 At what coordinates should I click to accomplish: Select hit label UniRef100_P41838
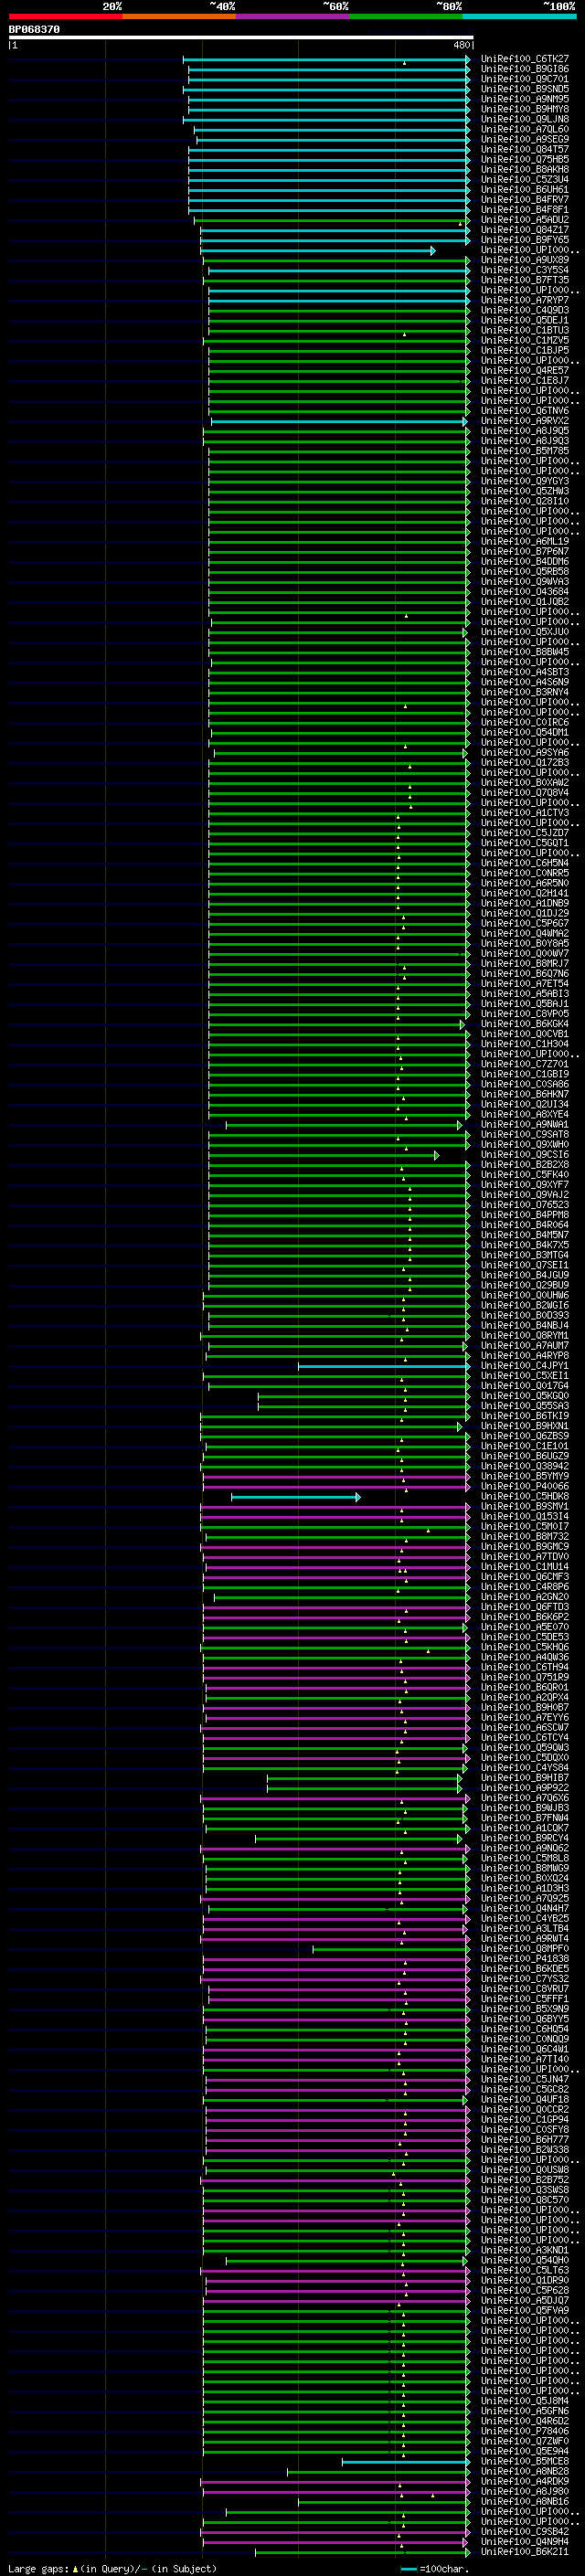(525, 1959)
